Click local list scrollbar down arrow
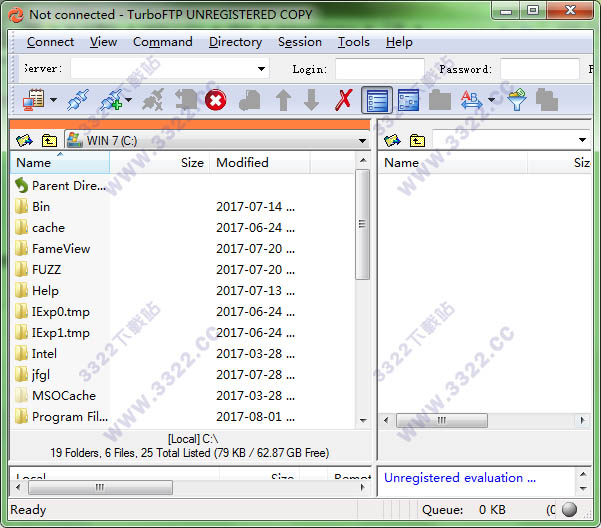Viewport: 601px width, 528px height. [x=363, y=420]
